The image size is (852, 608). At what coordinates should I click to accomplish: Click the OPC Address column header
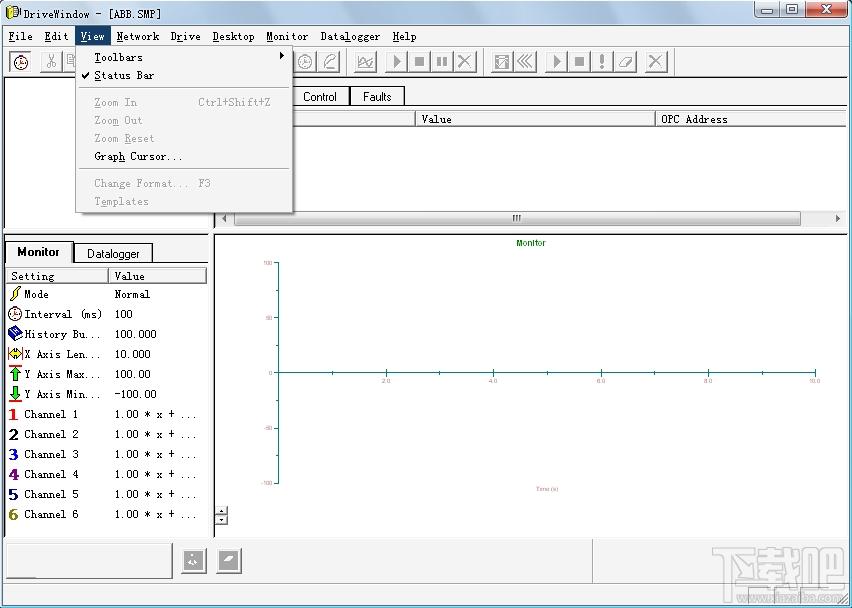point(751,119)
